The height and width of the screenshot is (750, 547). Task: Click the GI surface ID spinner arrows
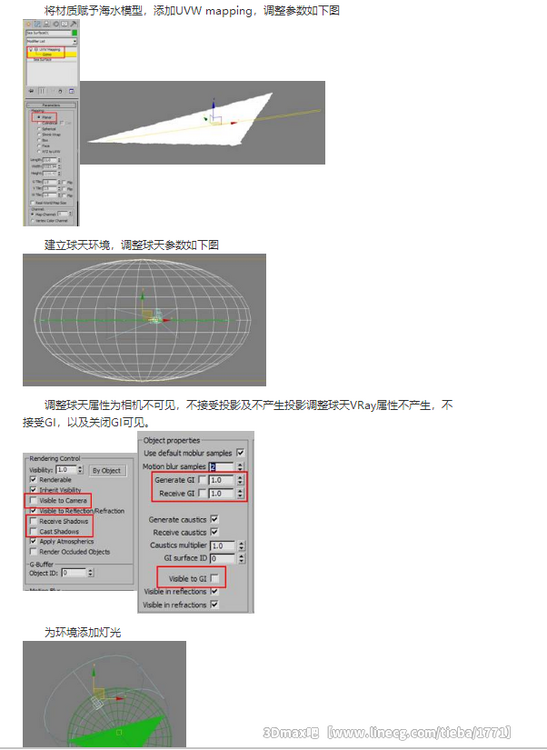pos(241,558)
